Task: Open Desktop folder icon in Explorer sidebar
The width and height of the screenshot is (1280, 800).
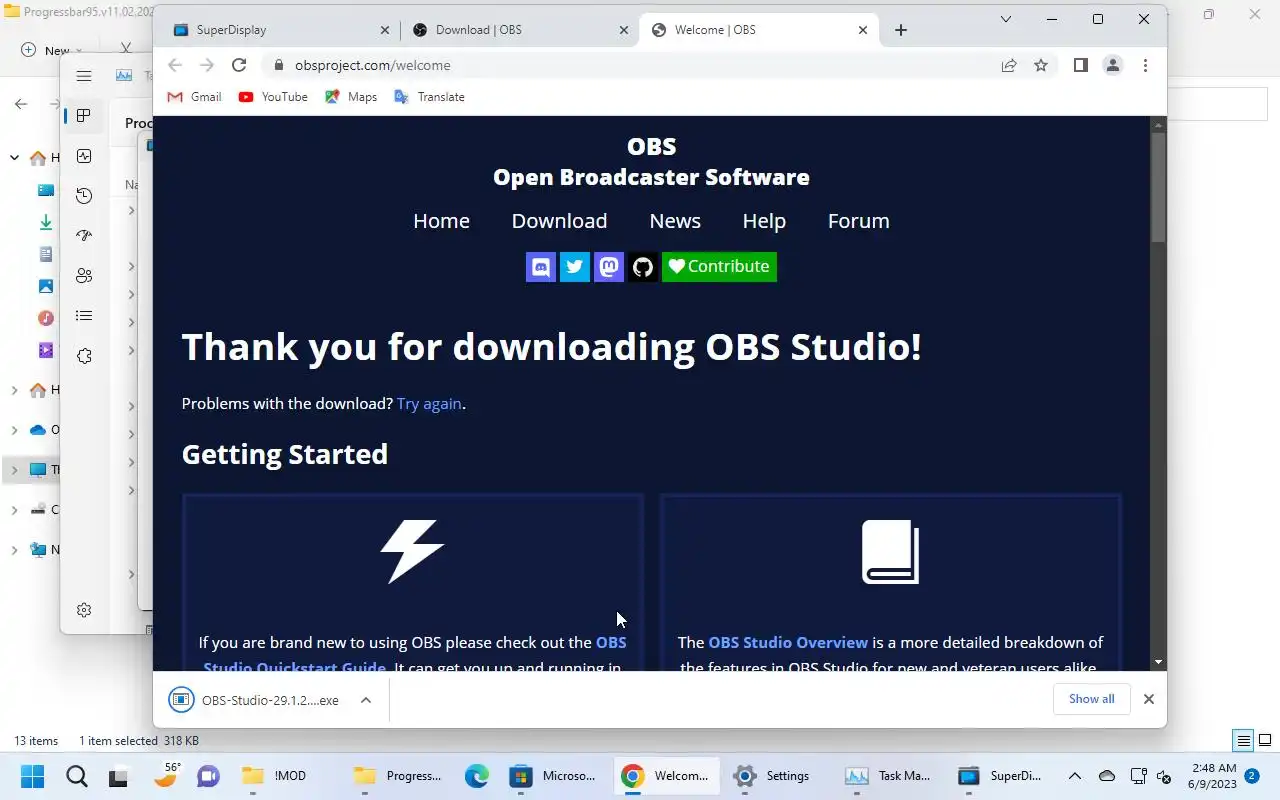Action: [x=46, y=190]
